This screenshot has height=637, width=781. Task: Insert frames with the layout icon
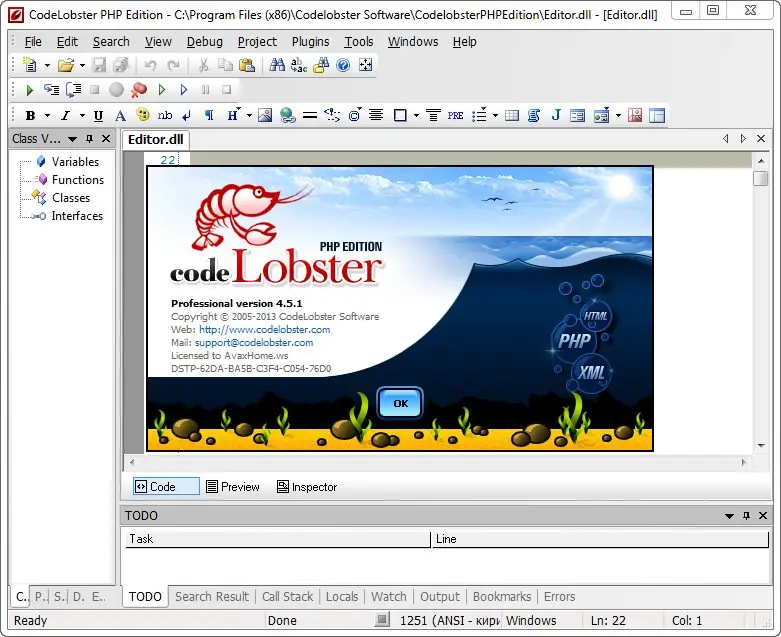tap(657, 116)
